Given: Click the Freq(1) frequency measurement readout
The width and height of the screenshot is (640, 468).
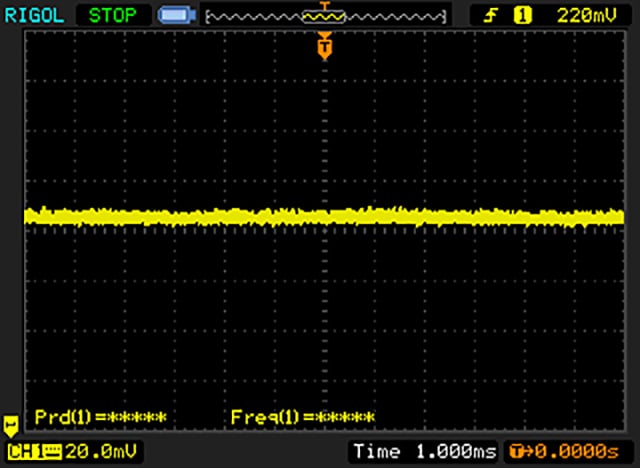Looking at the screenshot, I should coord(302,417).
